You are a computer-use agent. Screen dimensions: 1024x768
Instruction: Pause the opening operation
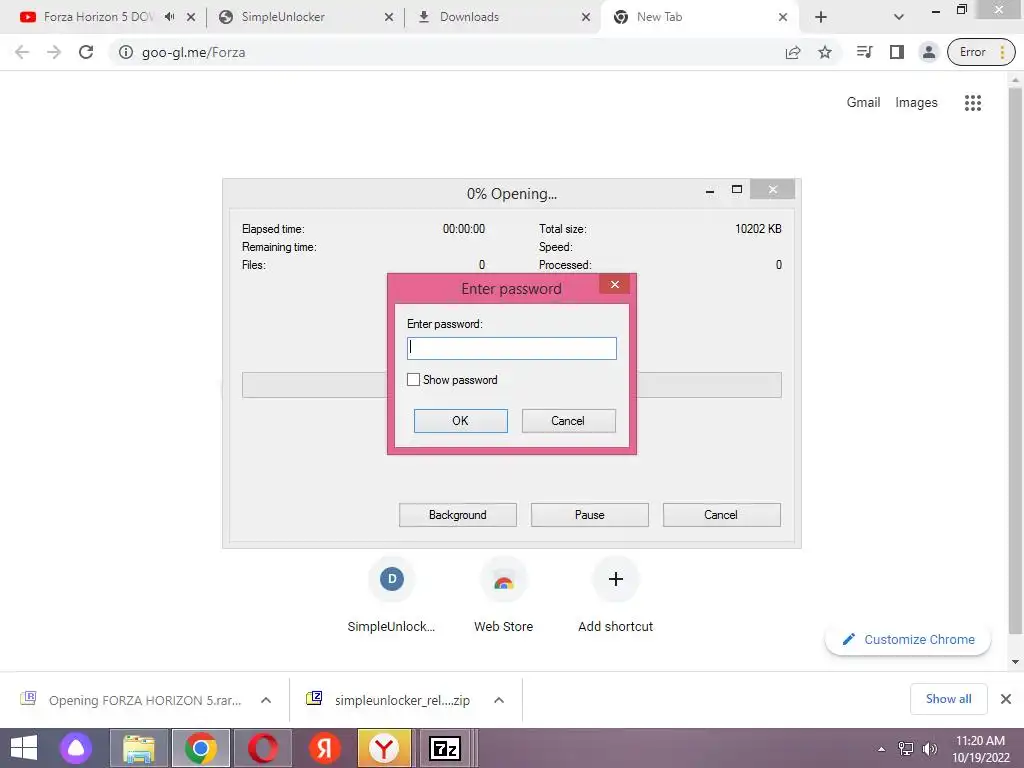point(590,515)
